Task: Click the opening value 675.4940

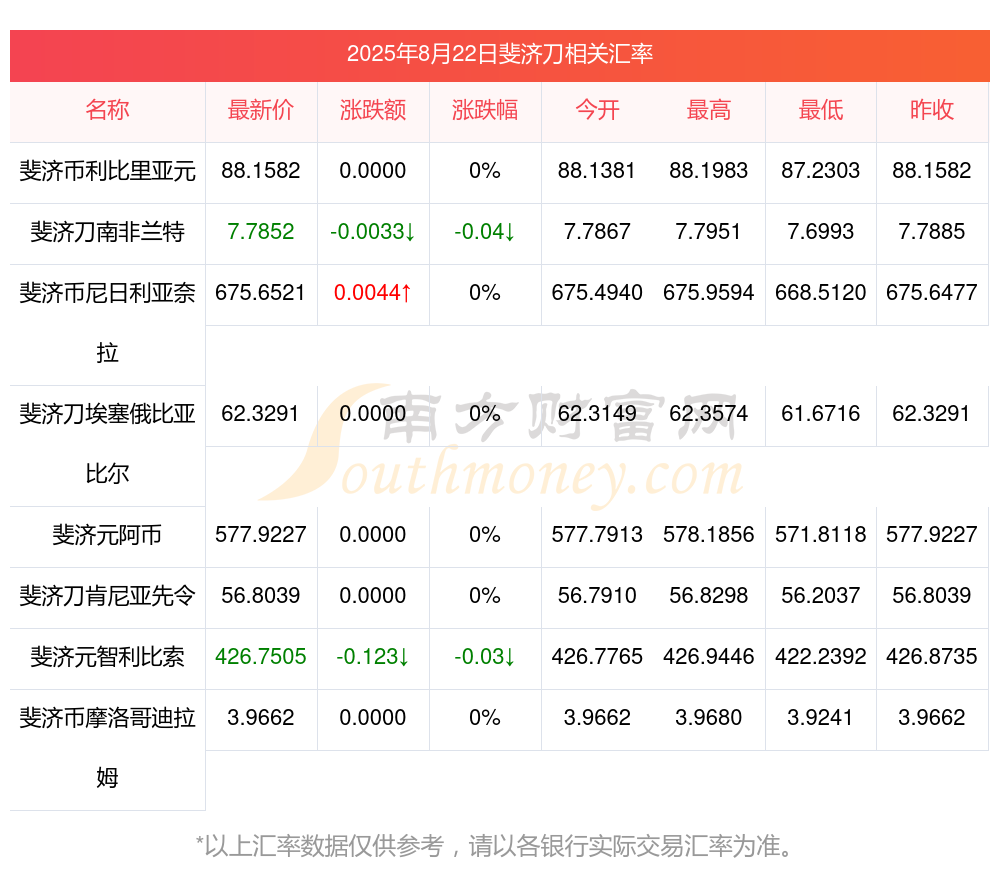Action: pos(597,293)
